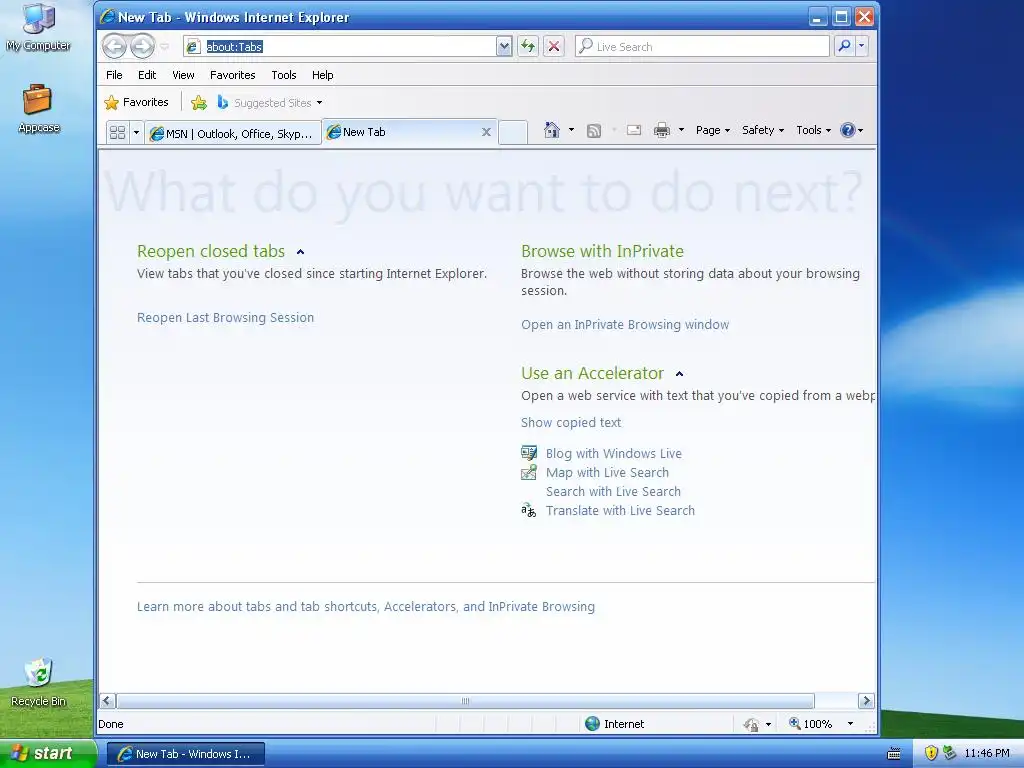Image resolution: width=1024 pixels, height=768 pixels.
Task: Start search with the magnifier button
Action: [x=844, y=46]
